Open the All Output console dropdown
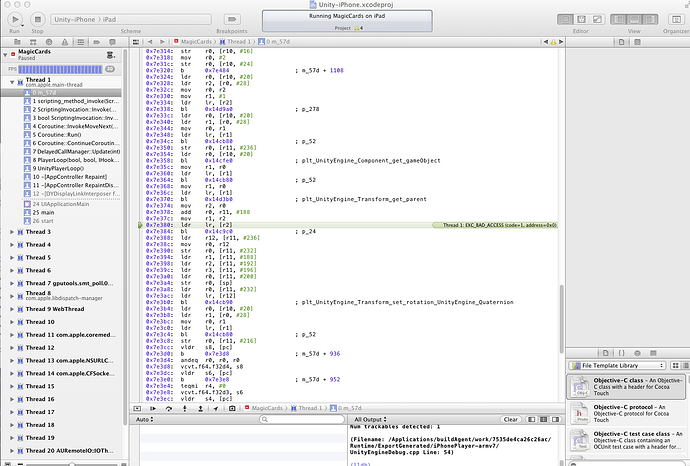The height and width of the screenshot is (466, 690). tap(371, 419)
